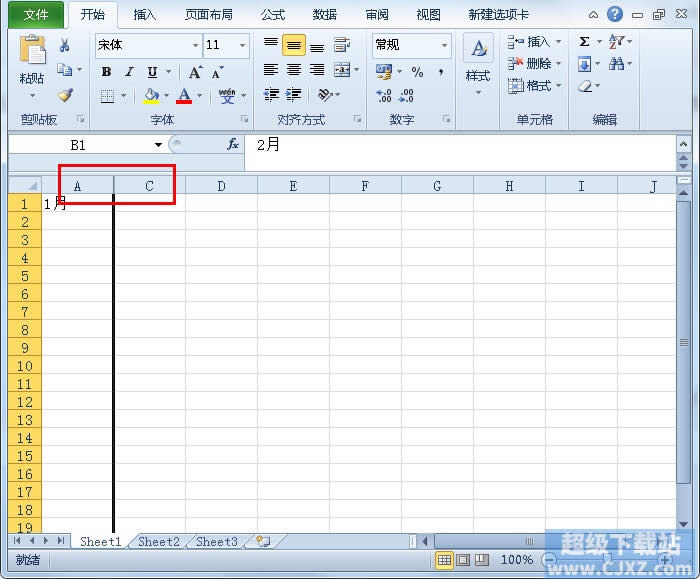This screenshot has height=579, width=700.
Task: Switch to Page Layout view button
Action: coord(463,559)
